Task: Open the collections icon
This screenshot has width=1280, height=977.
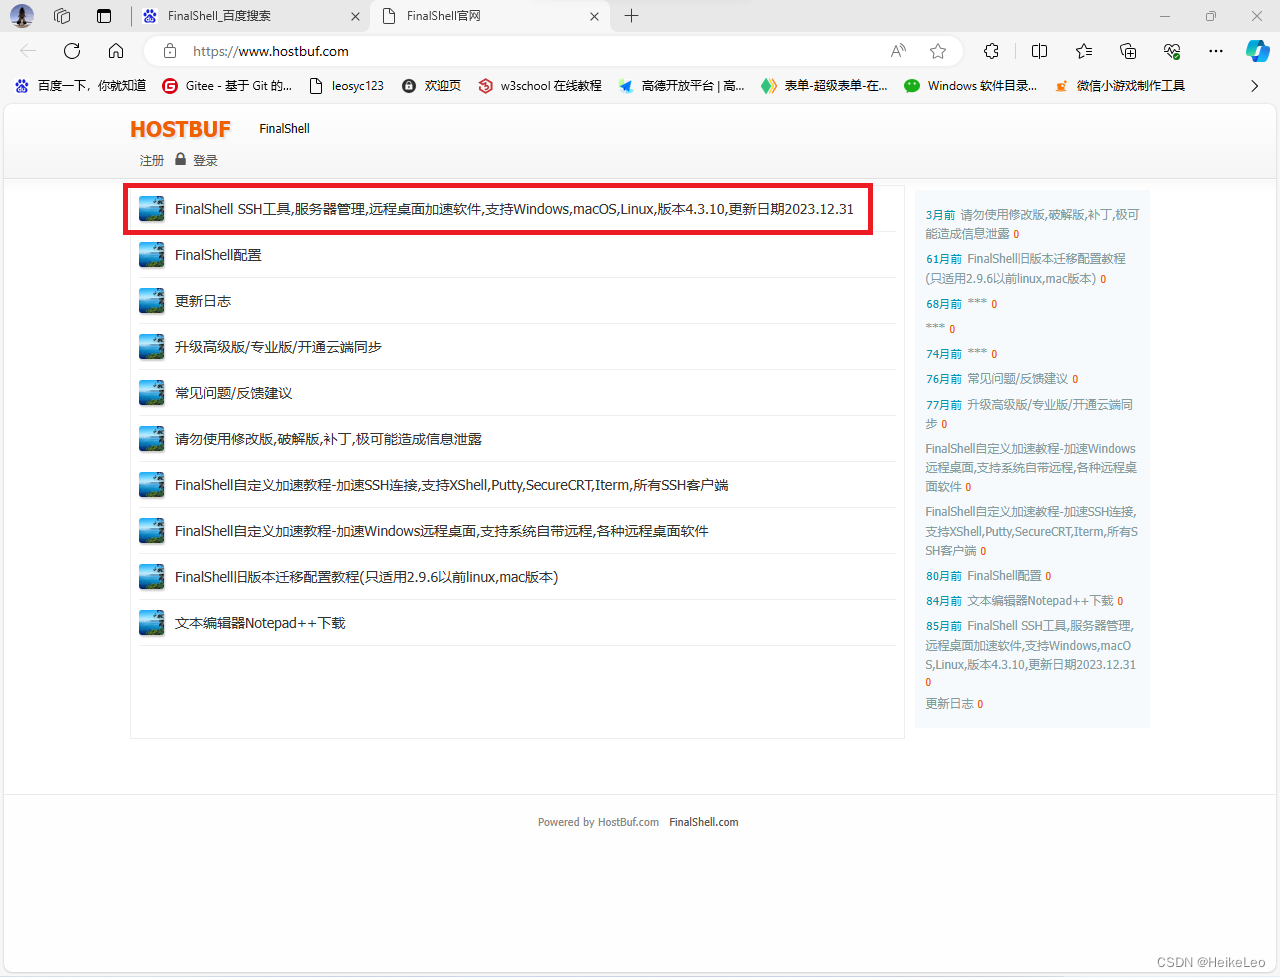Action: [1128, 51]
